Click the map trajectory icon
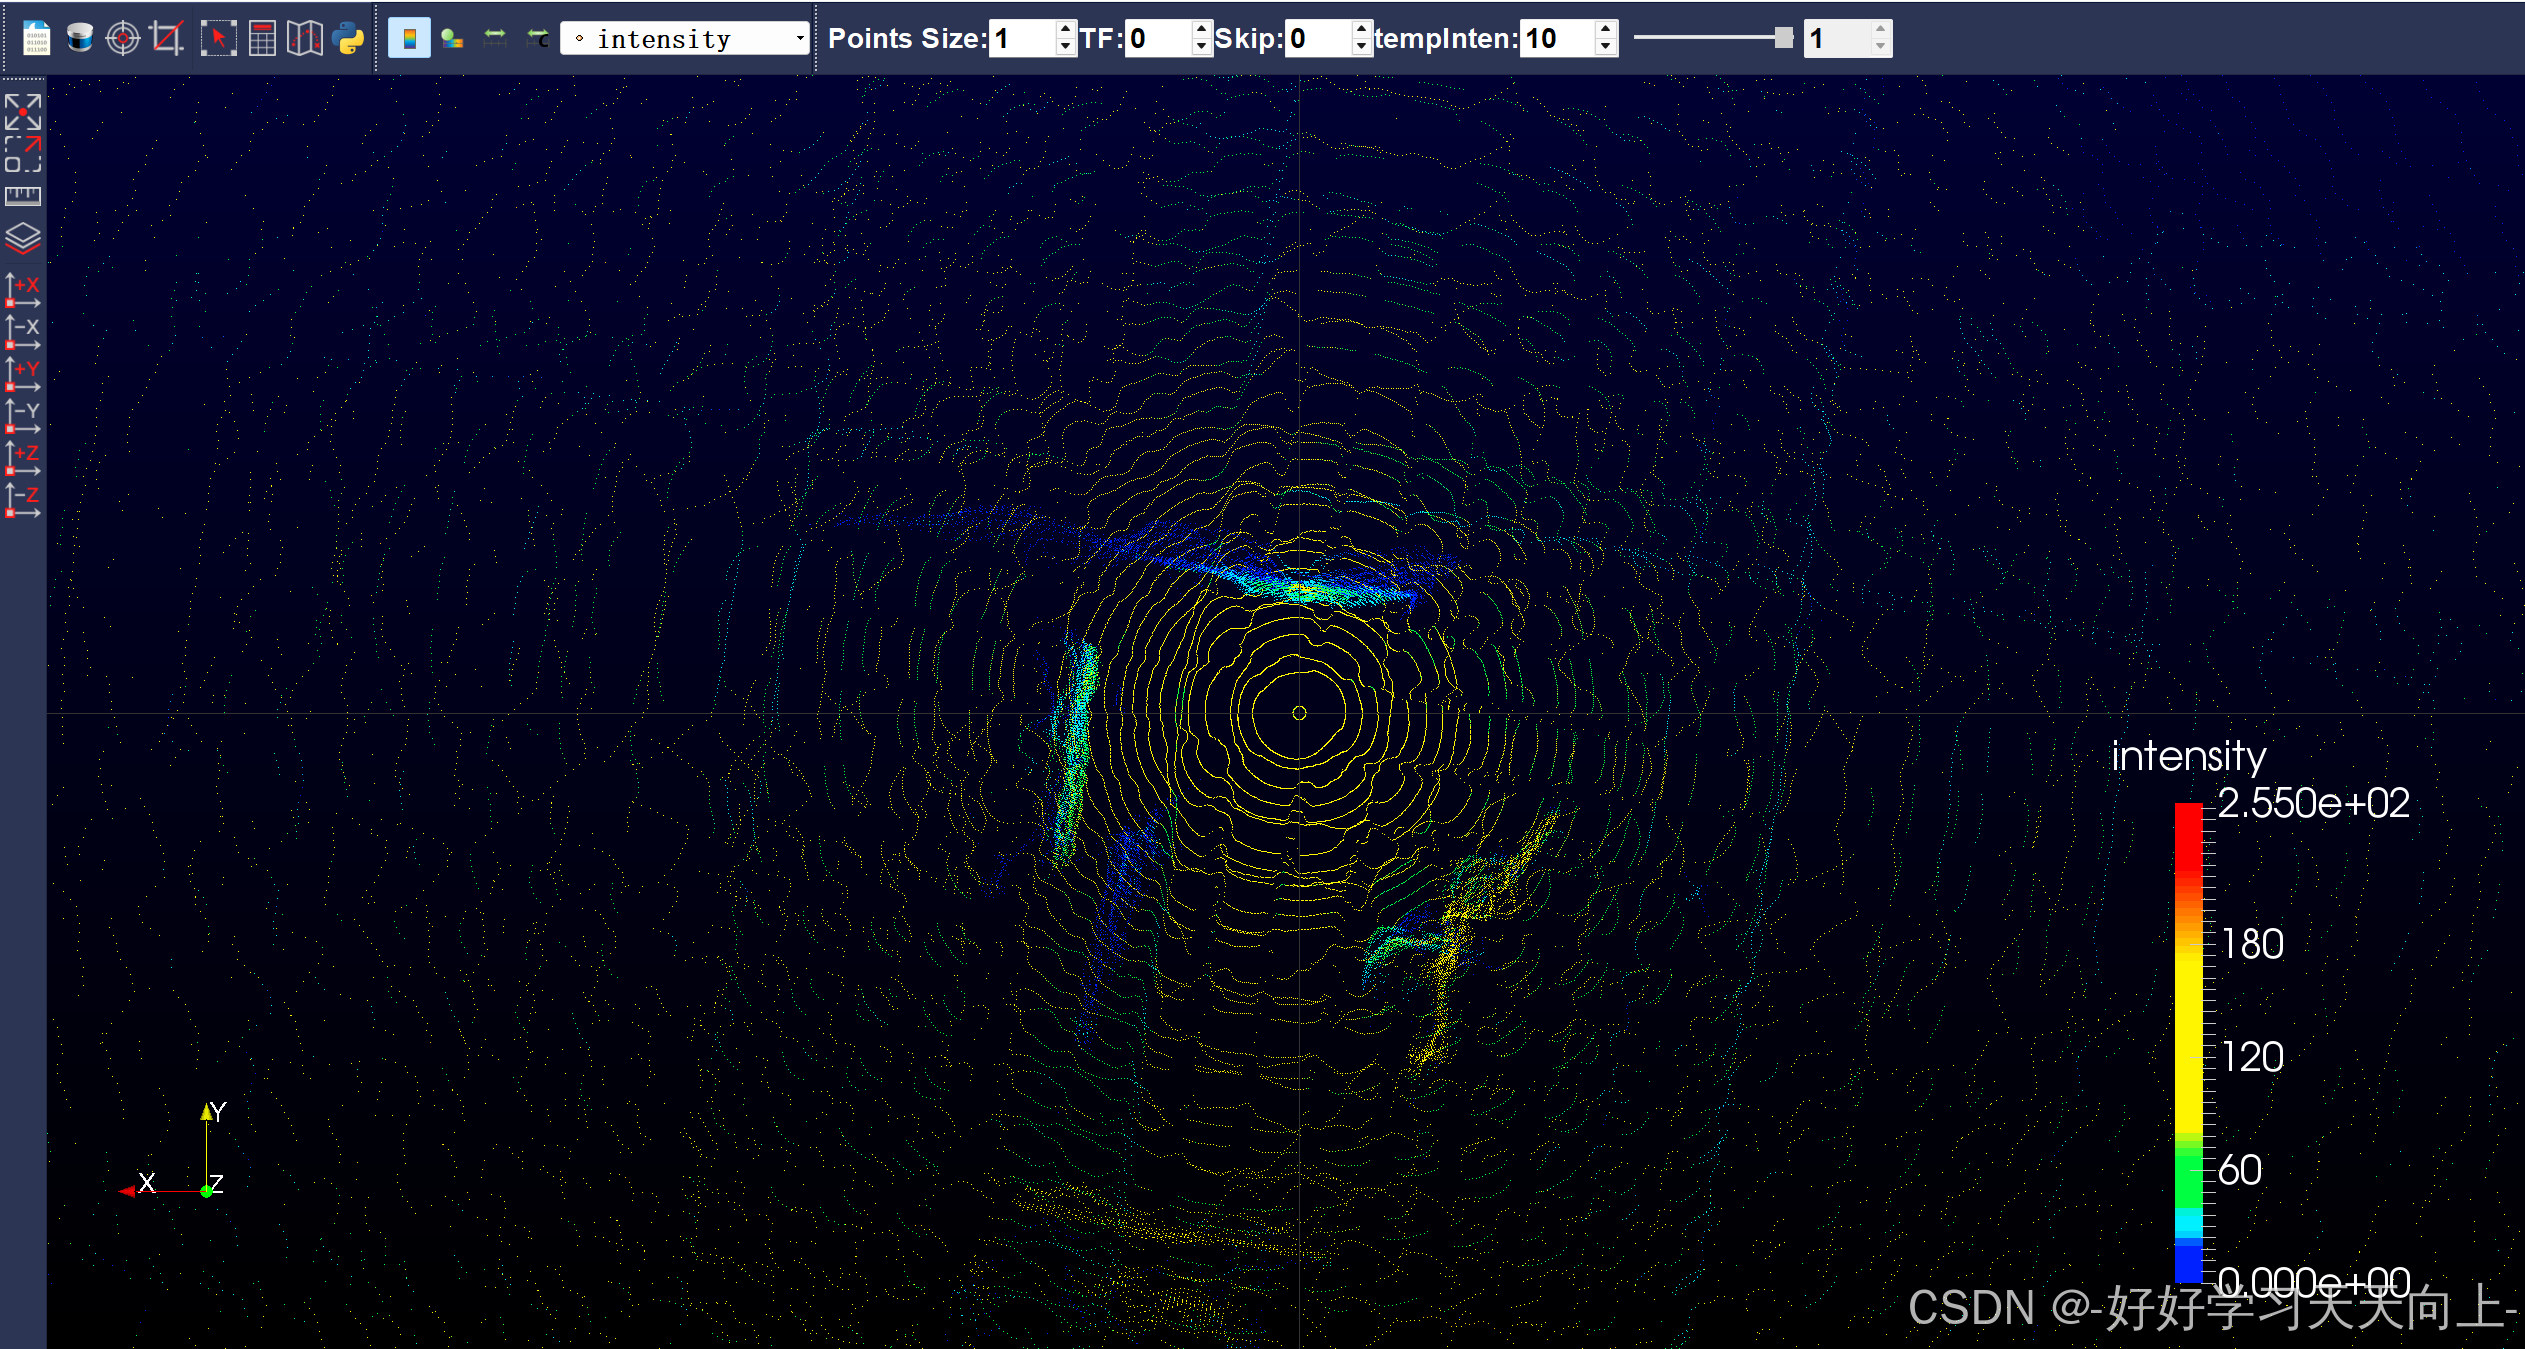2525x1349 pixels. tap(305, 38)
